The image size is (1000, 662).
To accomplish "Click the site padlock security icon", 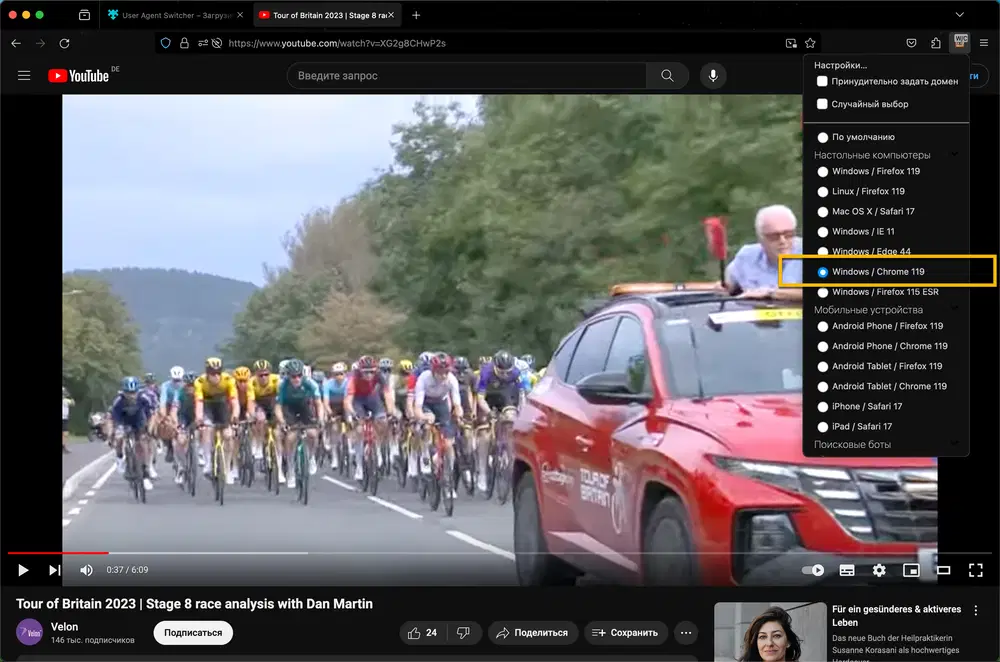I will pyautogui.click(x=184, y=43).
